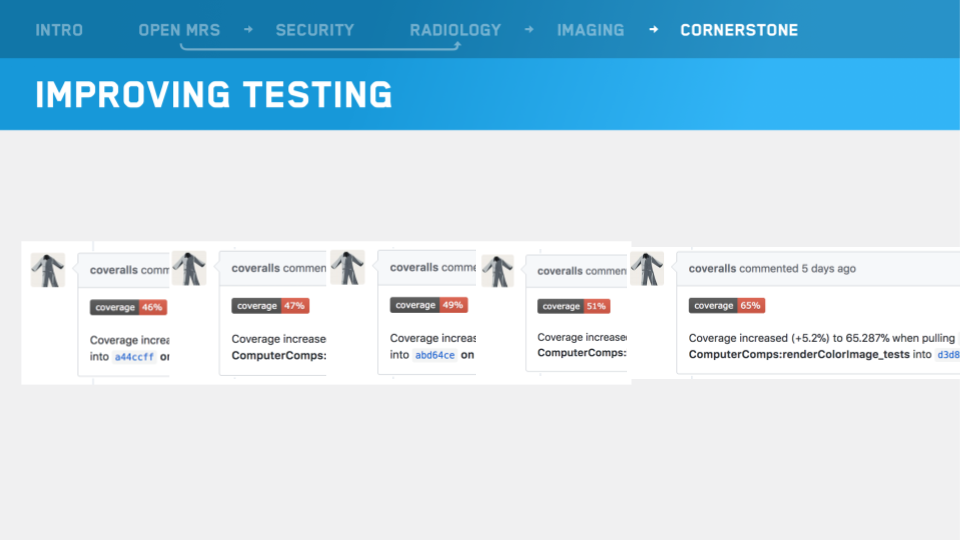
Task: Open the SECURITY section
Action: pyautogui.click(x=315, y=30)
